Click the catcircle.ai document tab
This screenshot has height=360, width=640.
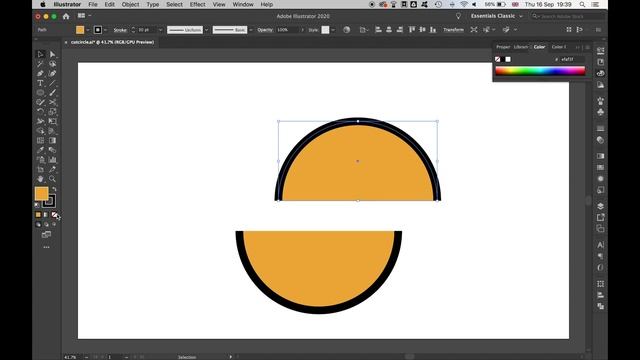[112, 42]
